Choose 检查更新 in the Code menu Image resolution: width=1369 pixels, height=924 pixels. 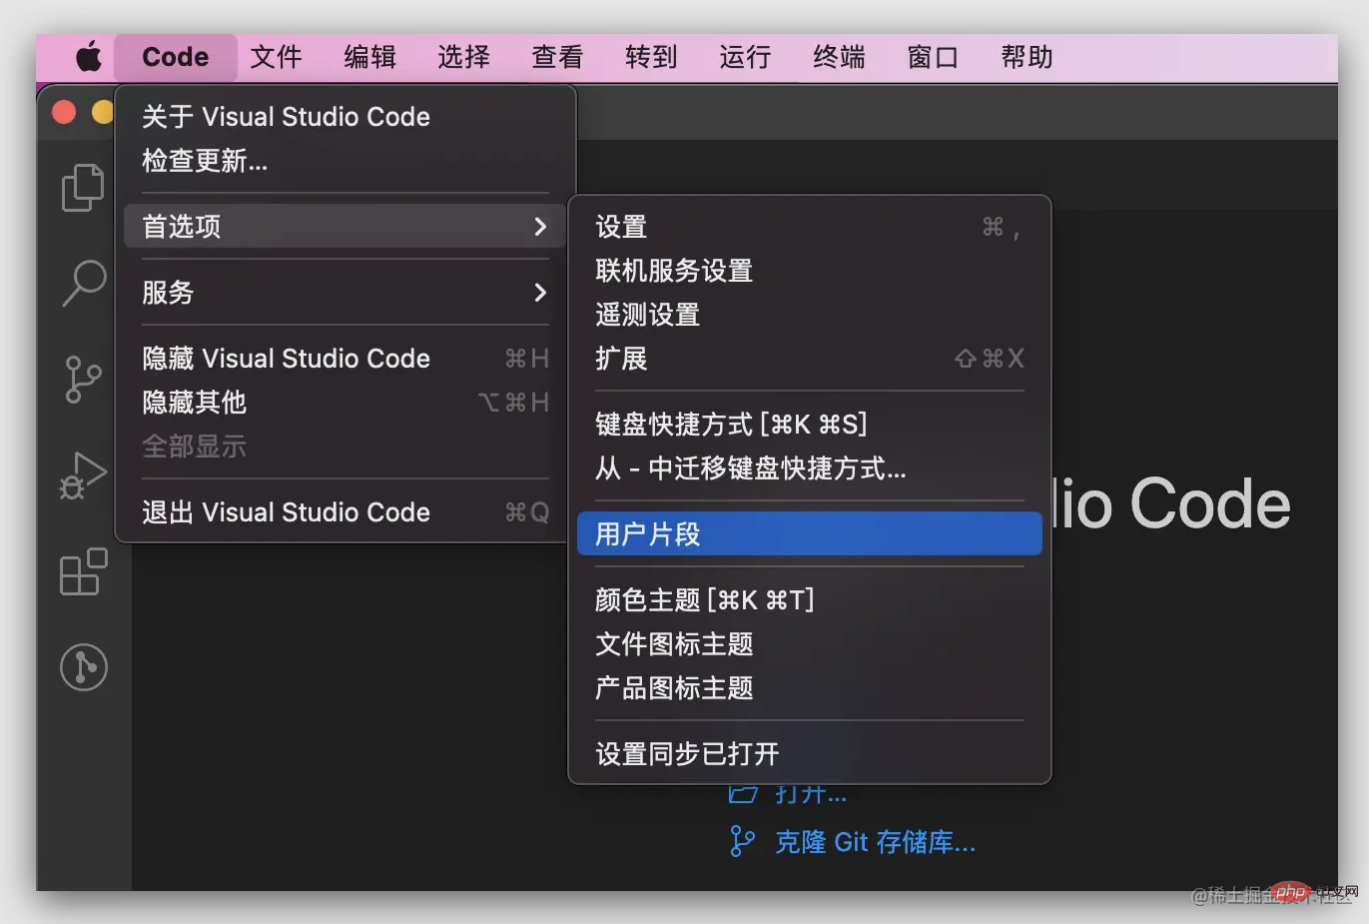(x=205, y=161)
